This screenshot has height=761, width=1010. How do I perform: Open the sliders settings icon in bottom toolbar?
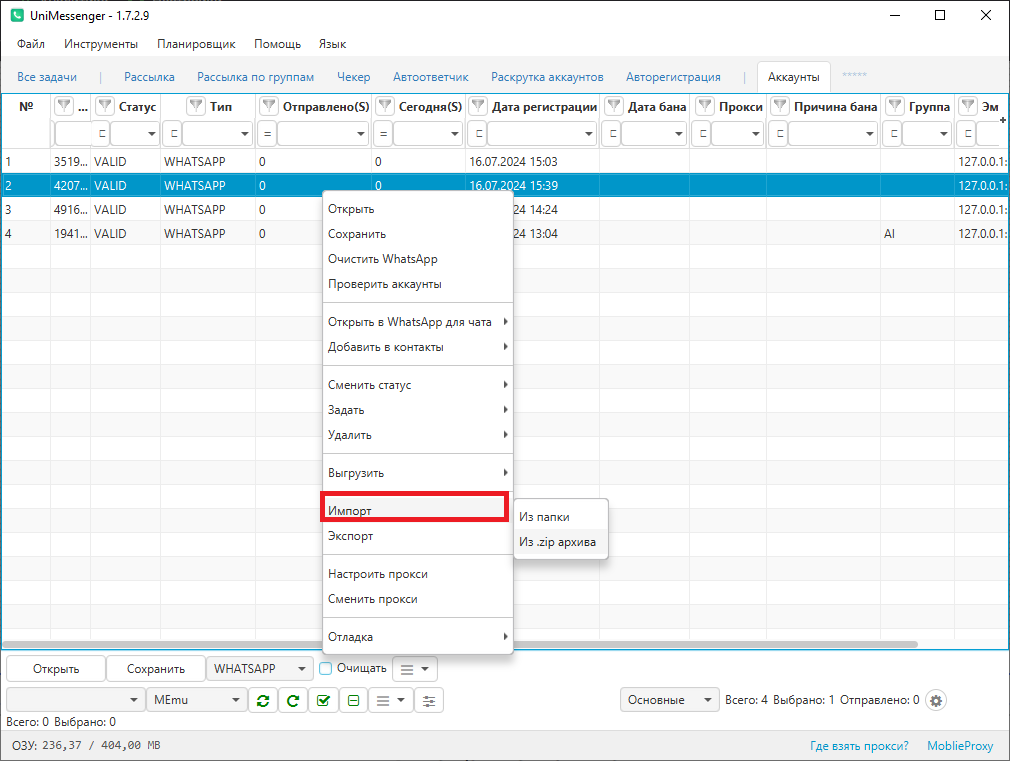[x=429, y=701]
